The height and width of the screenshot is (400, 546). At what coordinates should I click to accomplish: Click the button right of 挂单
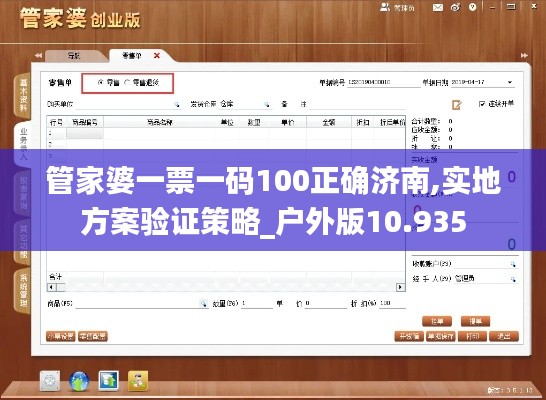[x=475, y=321]
